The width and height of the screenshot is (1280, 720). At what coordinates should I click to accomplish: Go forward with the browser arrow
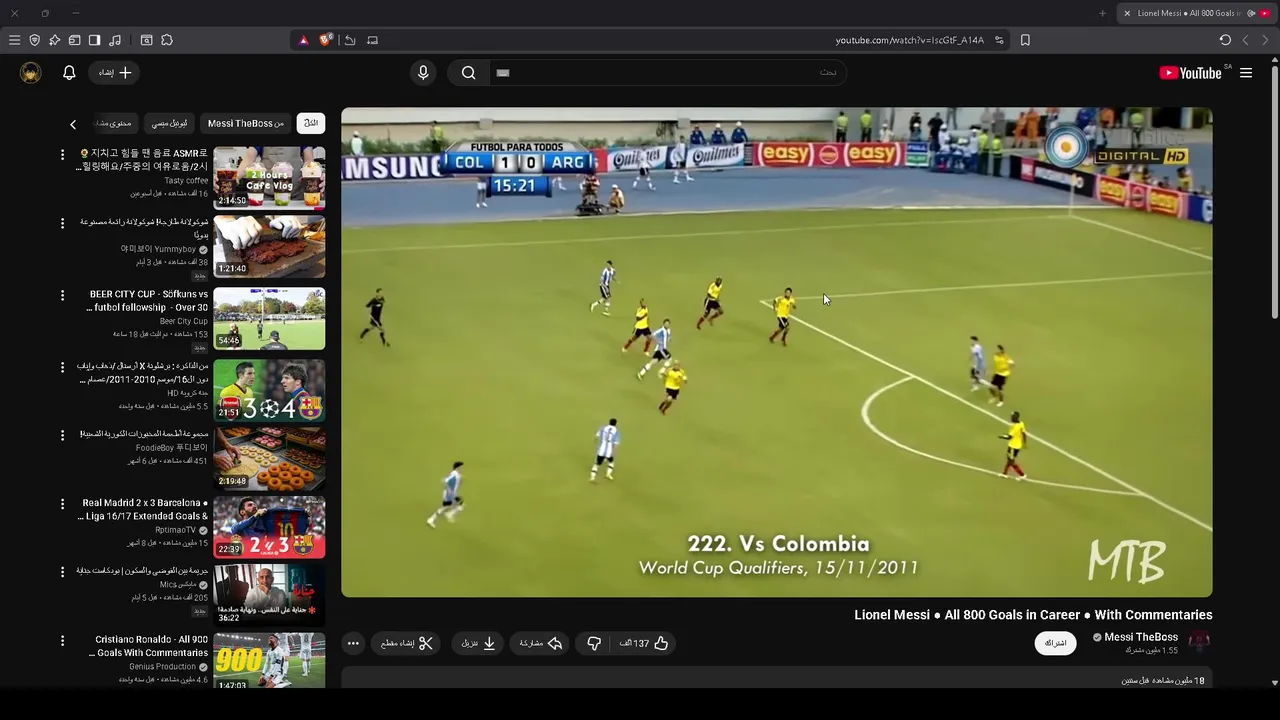[x=1265, y=40]
